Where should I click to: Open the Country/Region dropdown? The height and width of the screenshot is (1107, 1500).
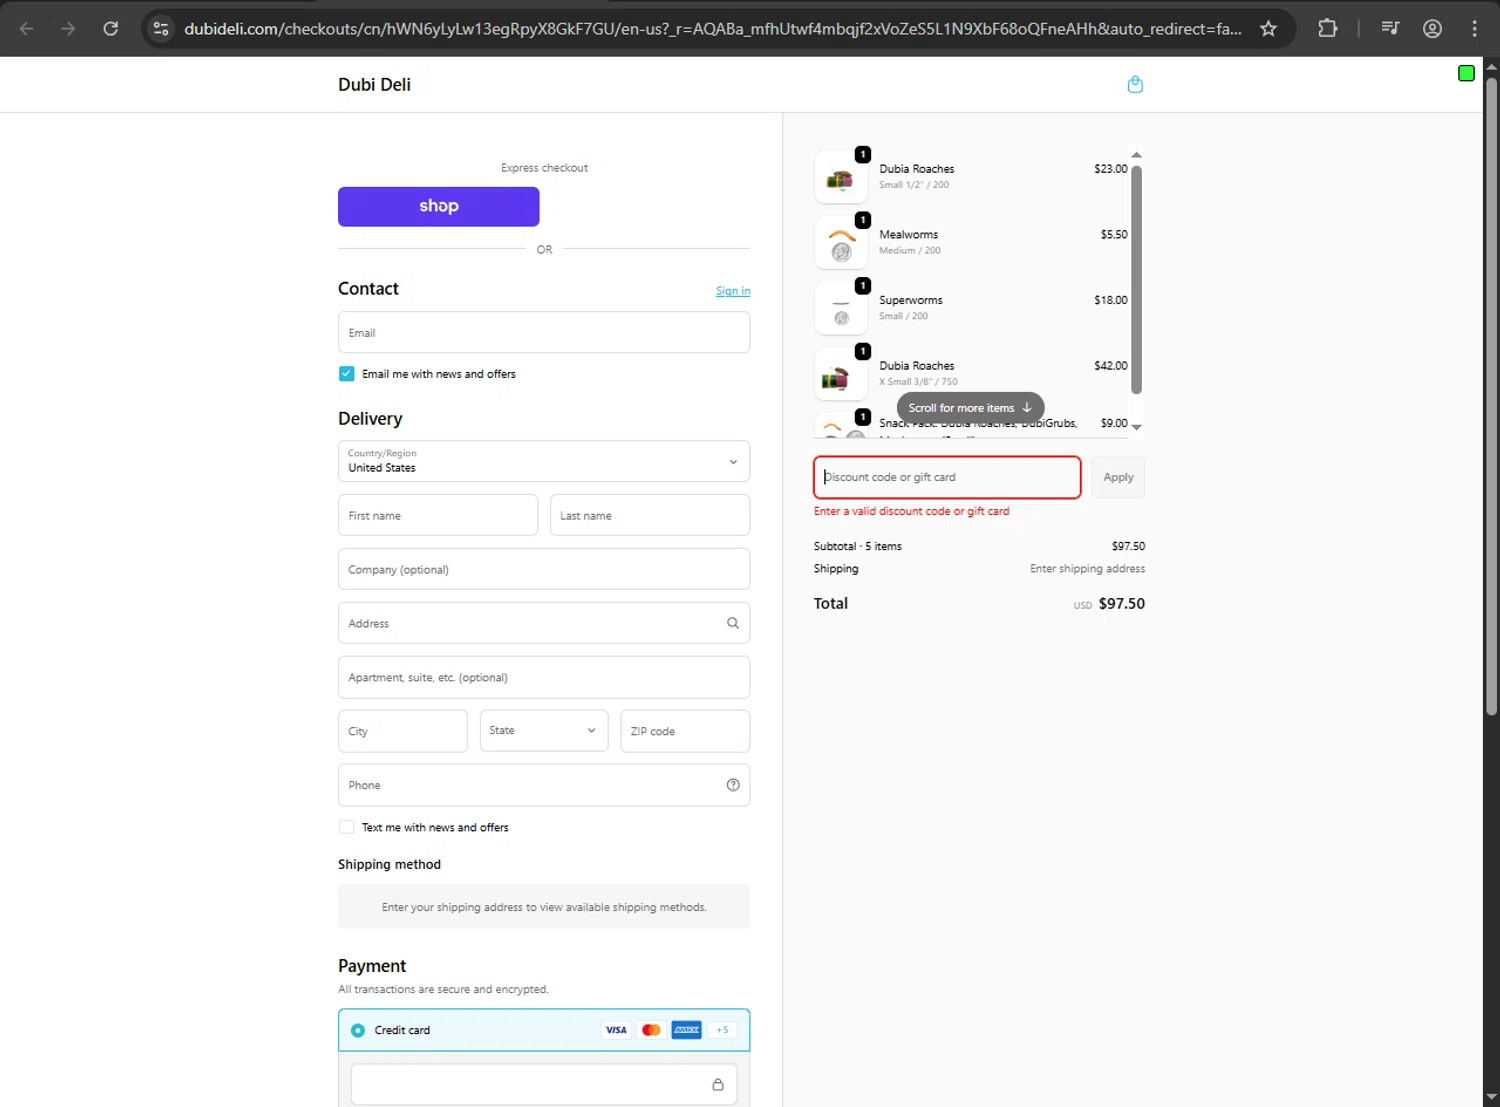(544, 462)
